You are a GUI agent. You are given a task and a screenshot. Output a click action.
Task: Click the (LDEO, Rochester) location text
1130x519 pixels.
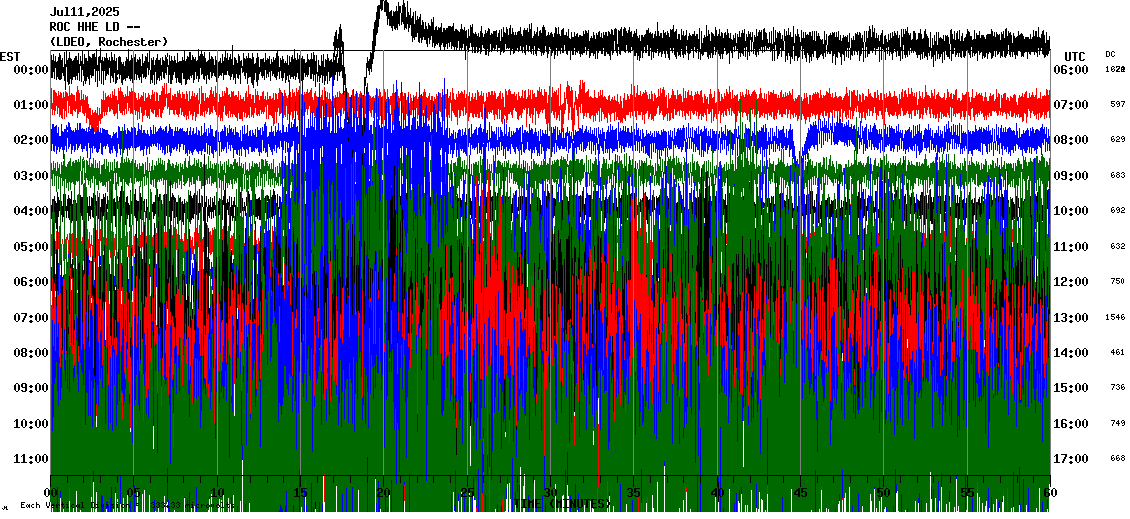click(x=109, y=42)
